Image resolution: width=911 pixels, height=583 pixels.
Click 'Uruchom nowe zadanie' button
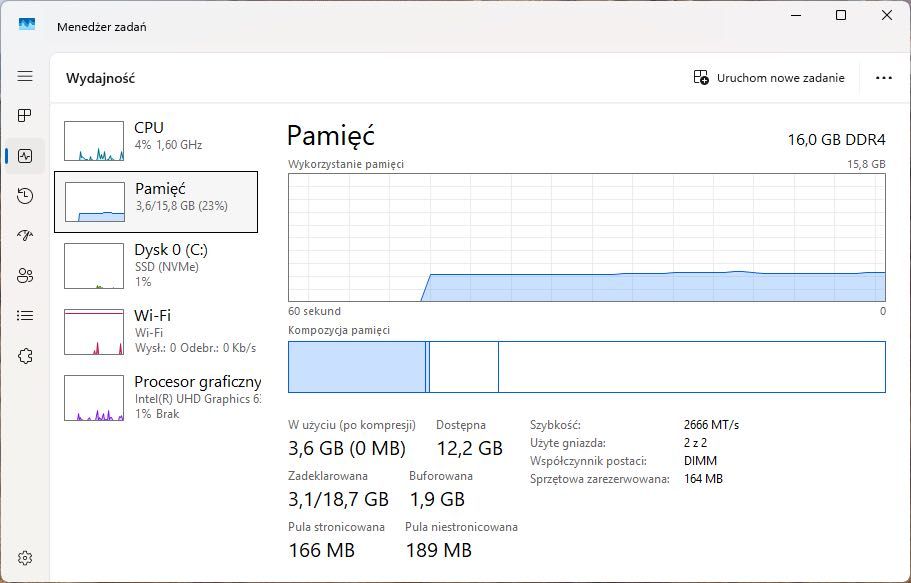pyautogui.click(x=769, y=78)
